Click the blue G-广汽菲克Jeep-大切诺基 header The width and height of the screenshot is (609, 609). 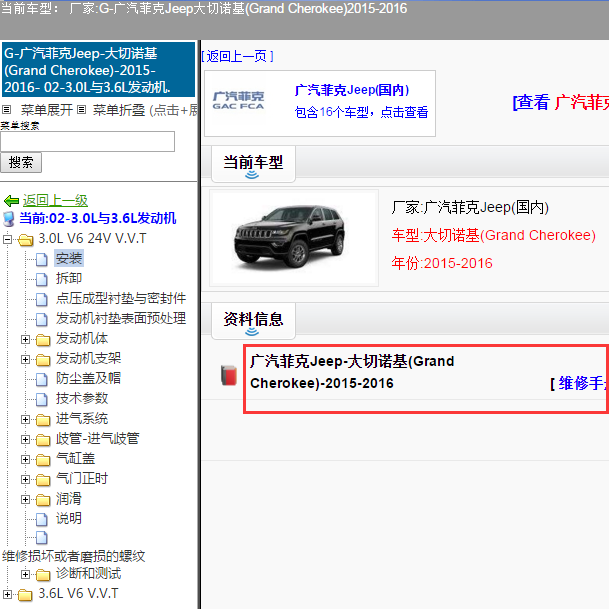[99, 70]
